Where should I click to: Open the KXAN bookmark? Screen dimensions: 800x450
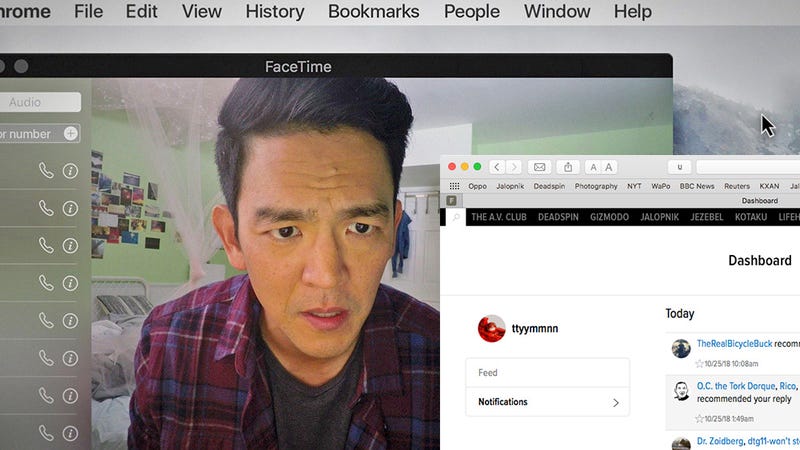pyautogui.click(x=769, y=186)
